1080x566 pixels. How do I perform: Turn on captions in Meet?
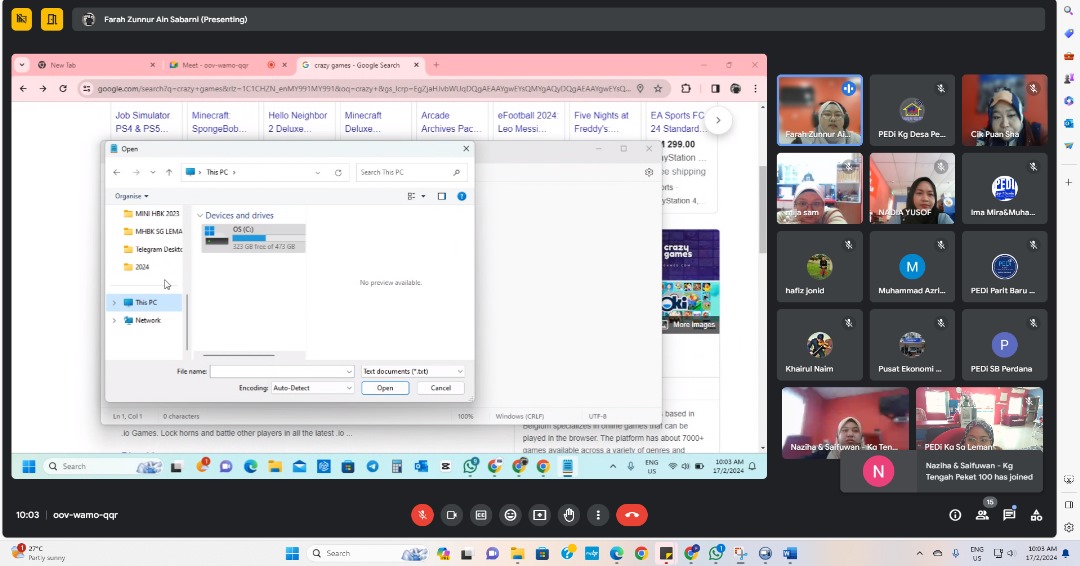pyautogui.click(x=481, y=515)
